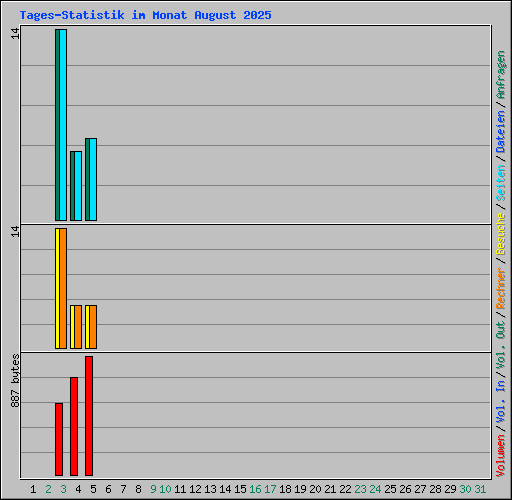Click the orange bar for day 4
Viewport: 512px width, 500px height.
pos(78,327)
